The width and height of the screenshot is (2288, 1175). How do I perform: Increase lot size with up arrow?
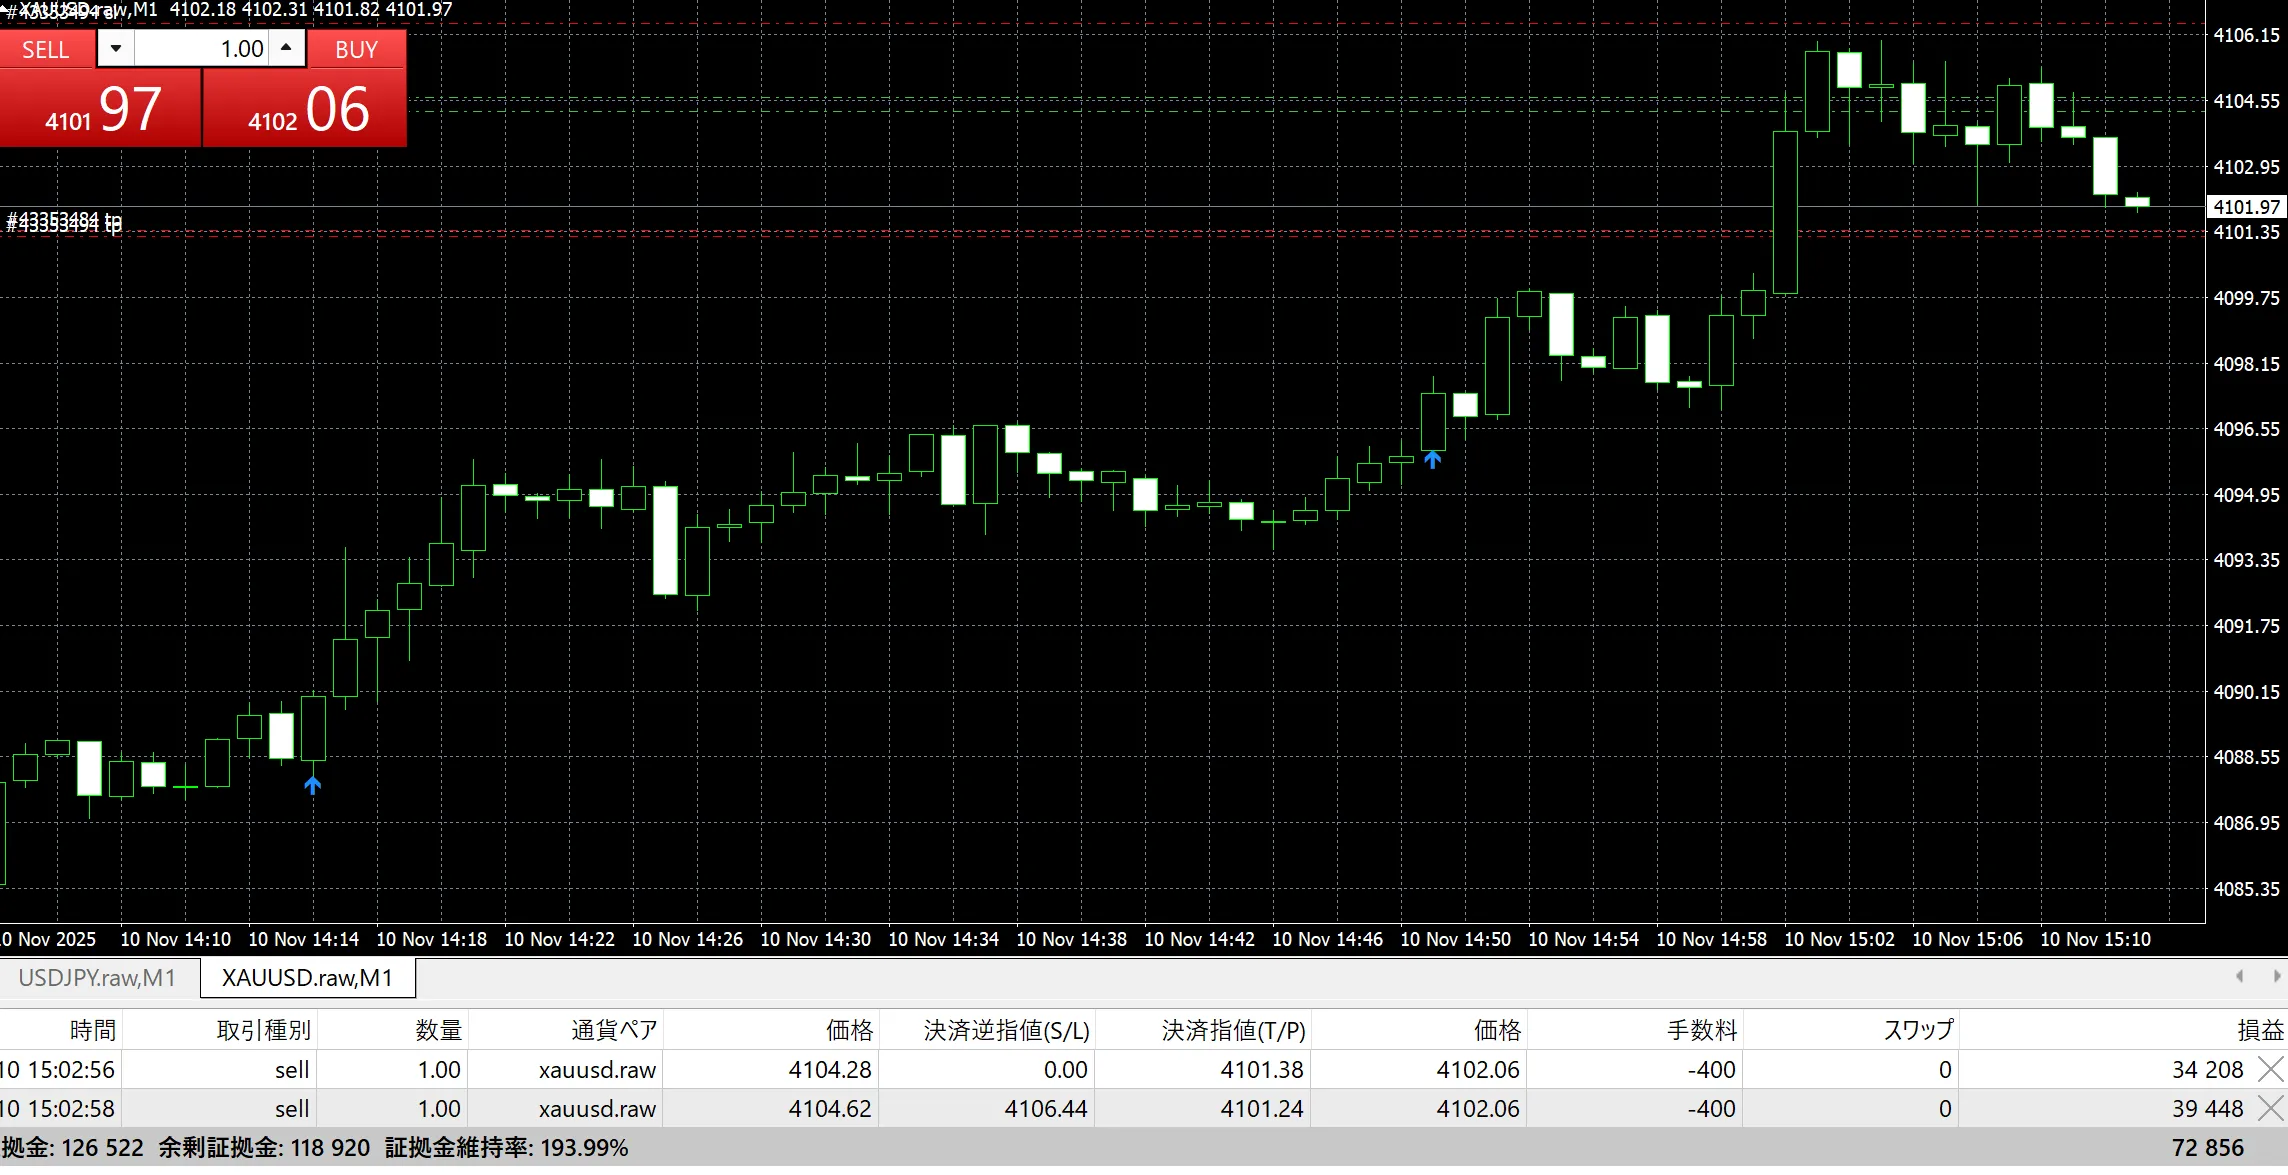point(287,48)
